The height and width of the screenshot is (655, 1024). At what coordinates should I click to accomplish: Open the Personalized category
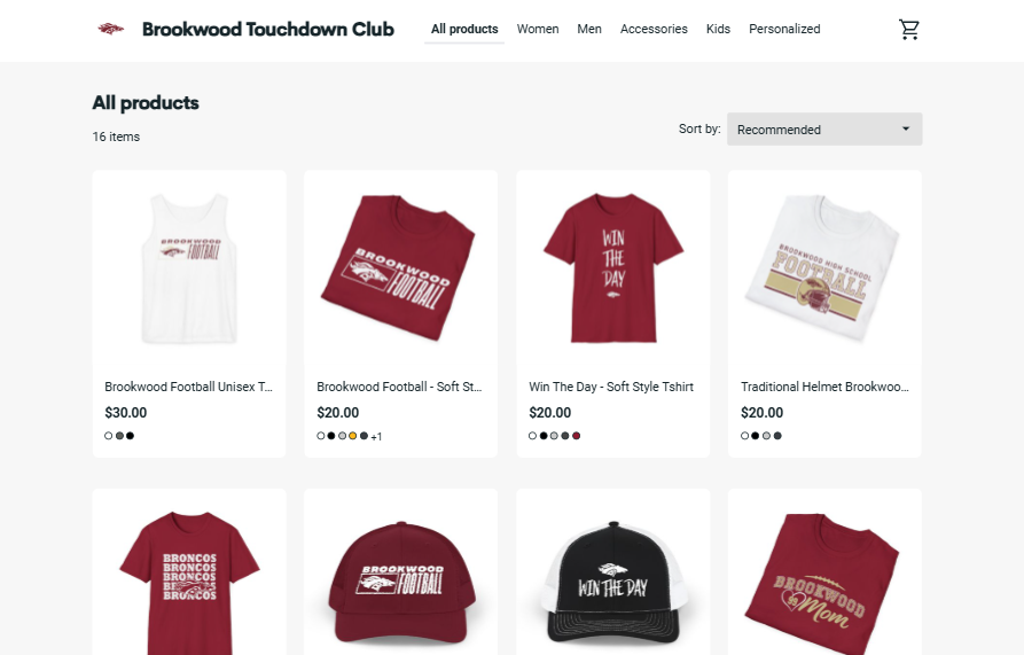click(x=784, y=29)
